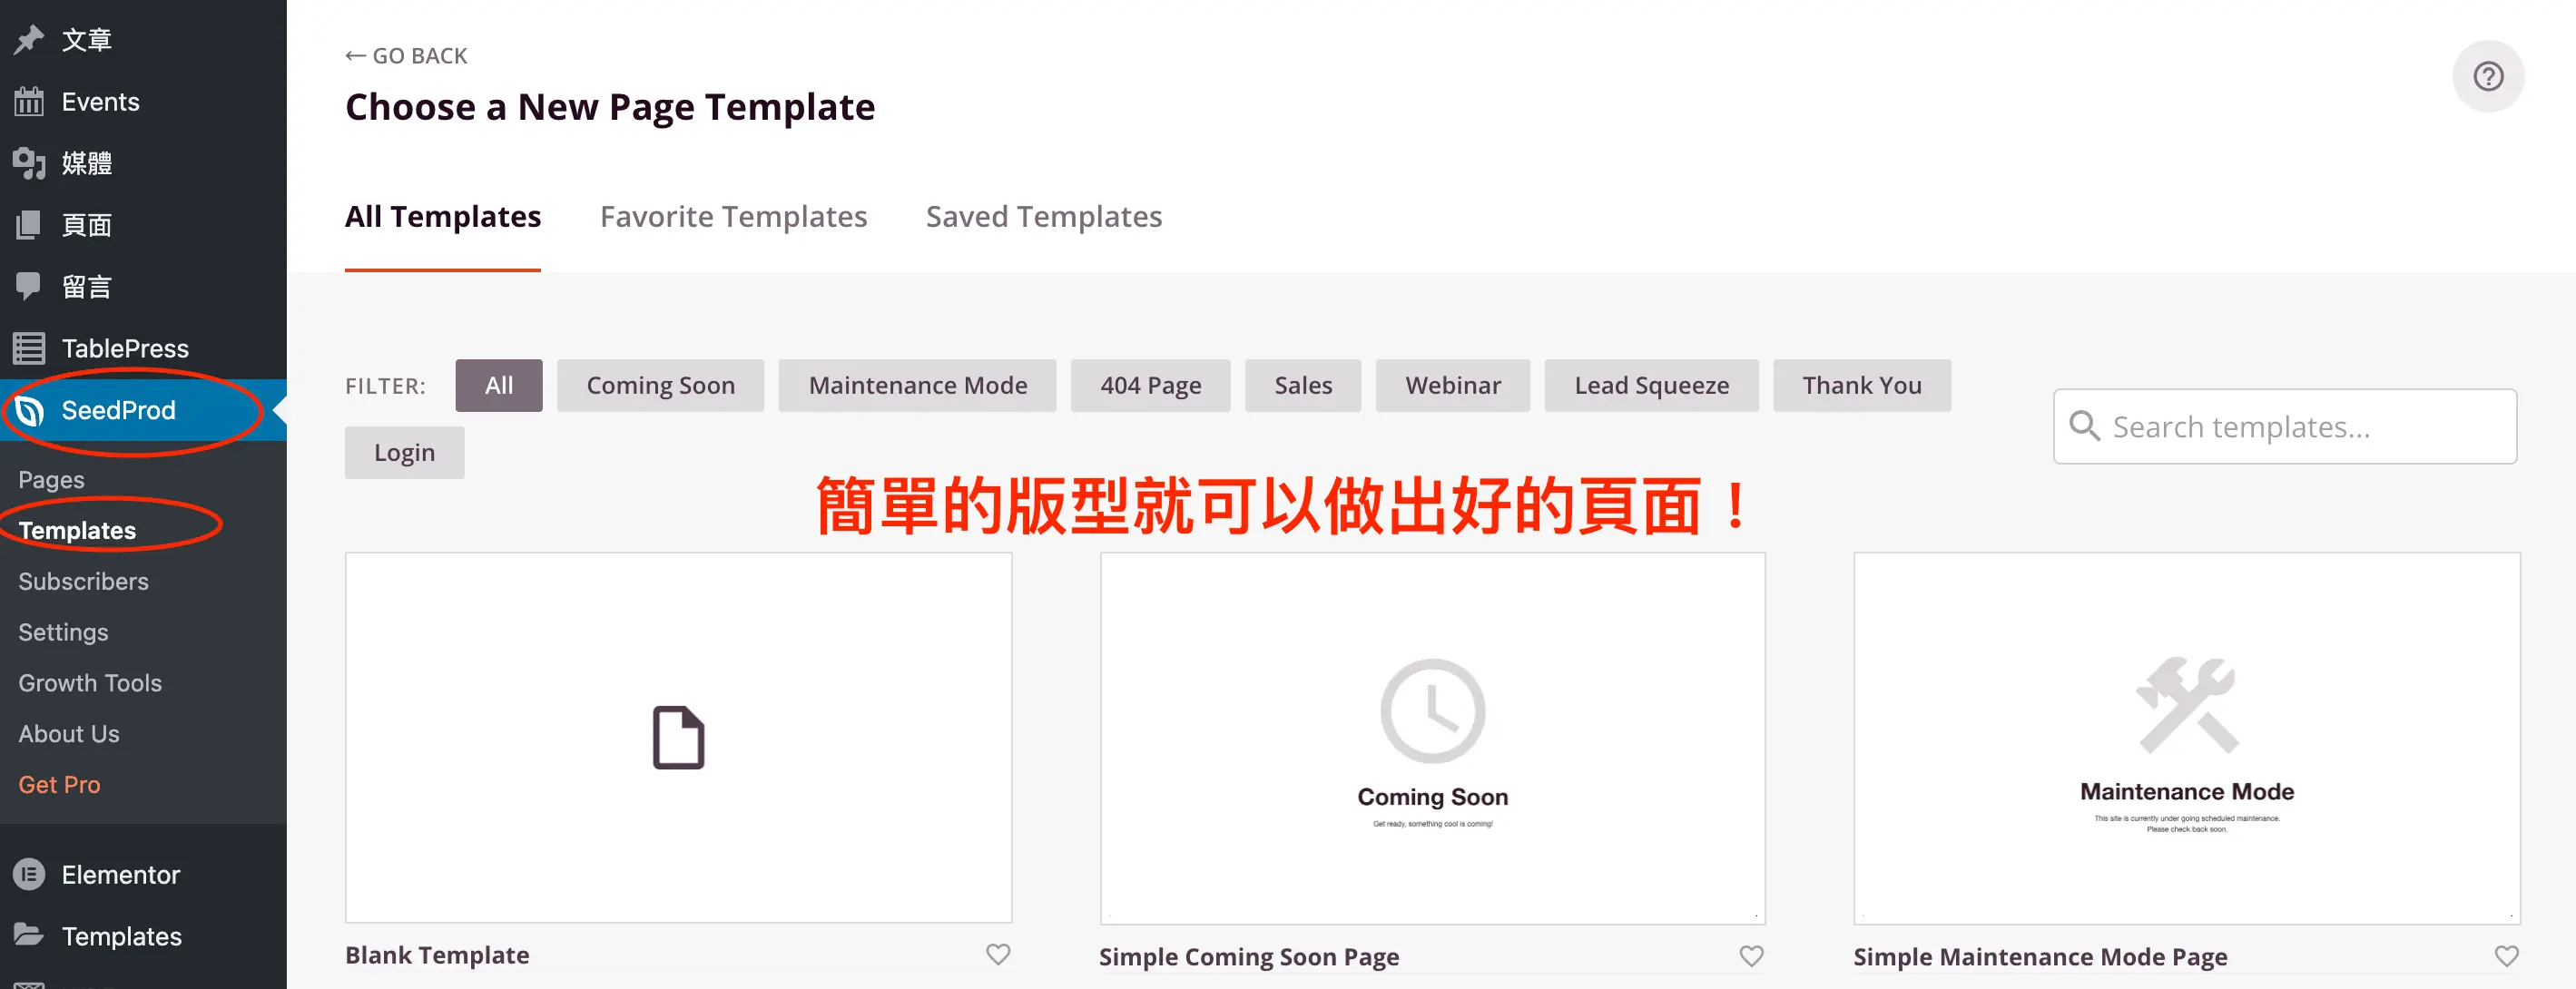This screenshot has height=989, width=2576.
Task: Open SeedProd menu item
Action: coord(143,410)
